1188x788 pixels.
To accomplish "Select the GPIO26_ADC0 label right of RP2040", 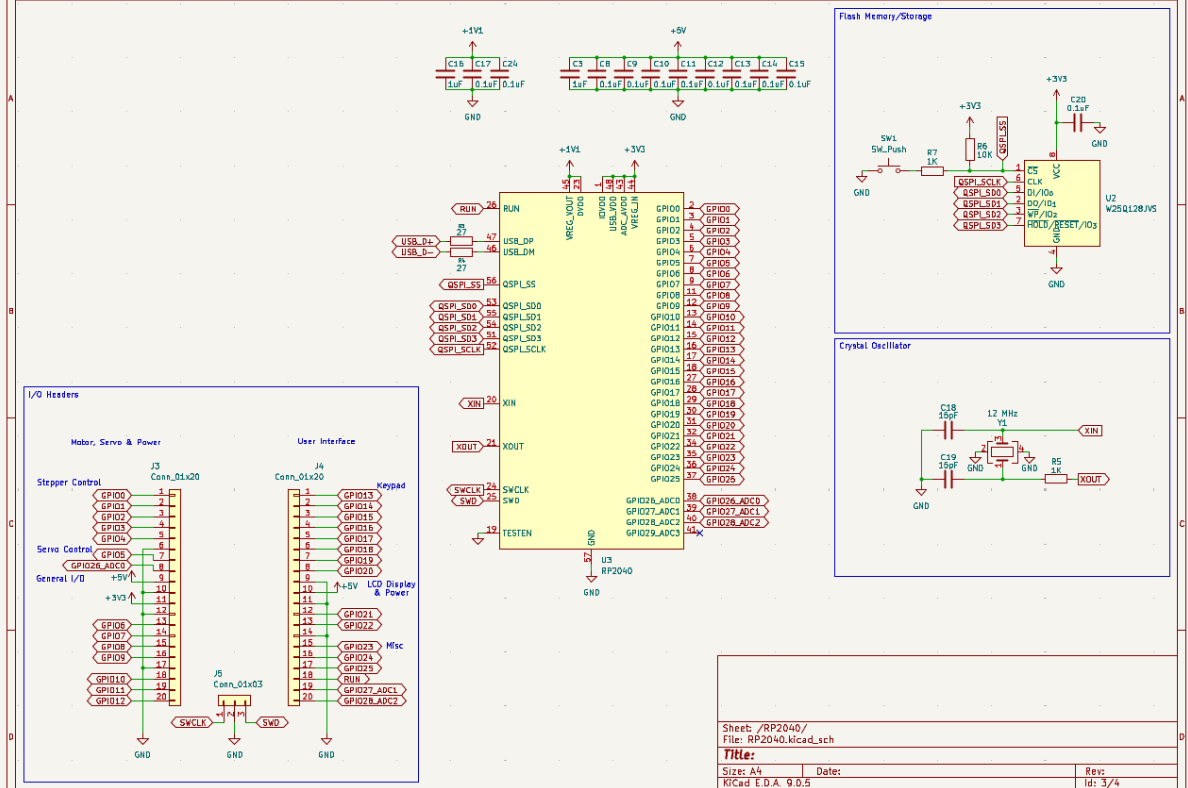I will [734, 501].
